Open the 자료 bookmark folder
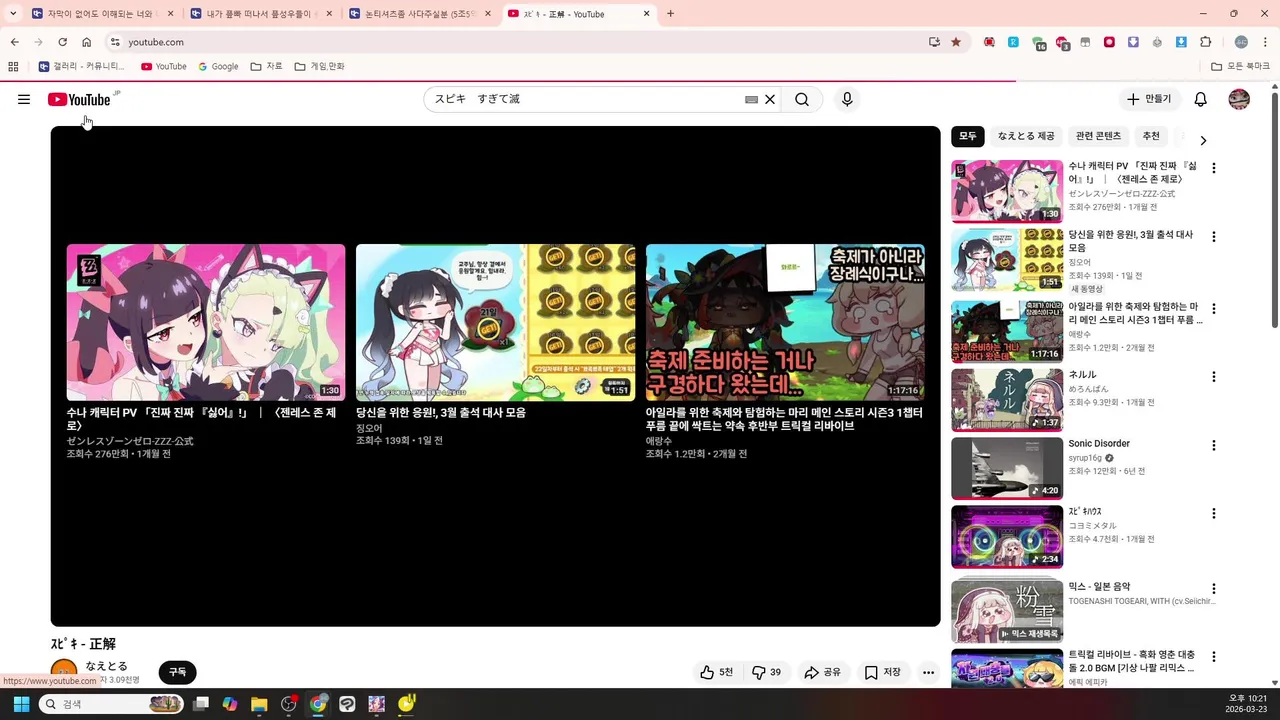 click(267, 67)
